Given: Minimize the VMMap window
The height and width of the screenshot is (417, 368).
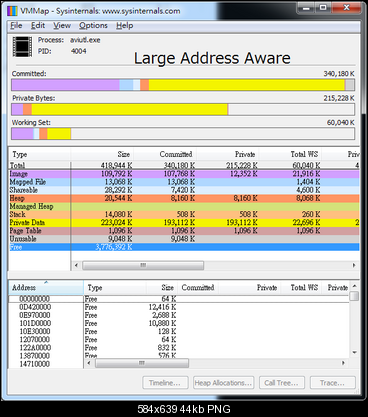Looking at the screenshot, I should click(306, 8).
